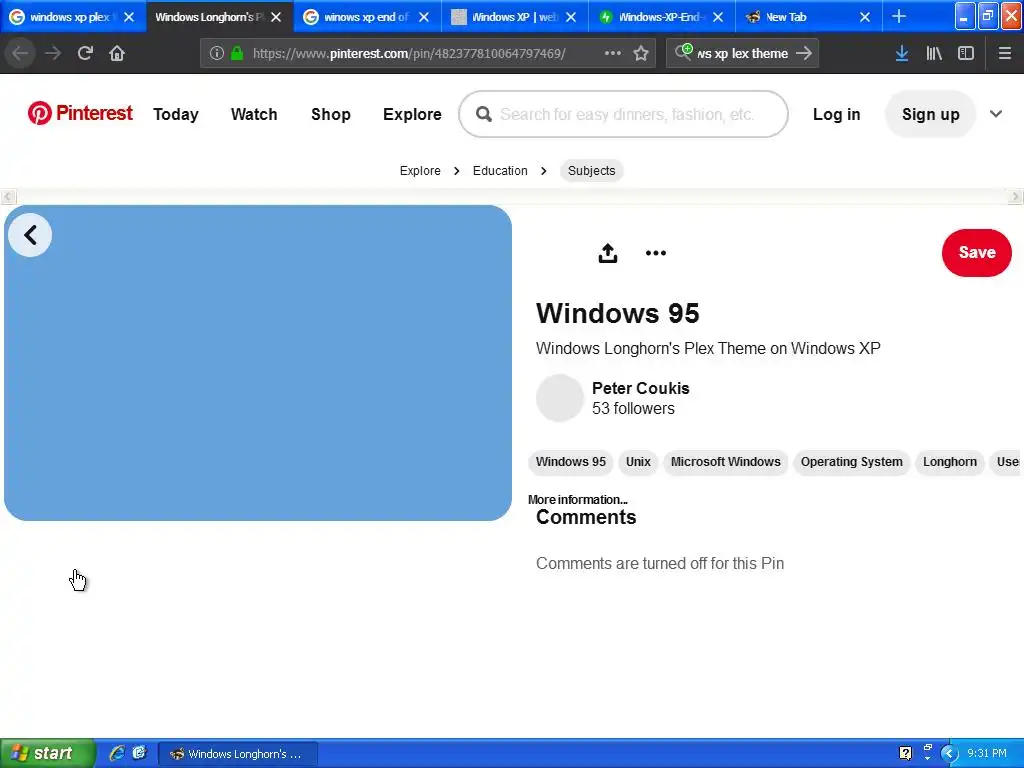Close the New Tab tab
The height and width of the screenshot is (768, 1024).
point(865,17)
